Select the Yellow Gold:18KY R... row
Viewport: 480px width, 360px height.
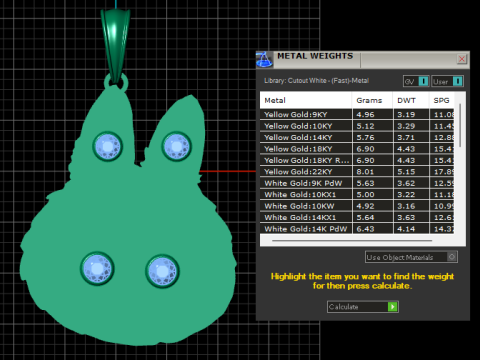357,160
